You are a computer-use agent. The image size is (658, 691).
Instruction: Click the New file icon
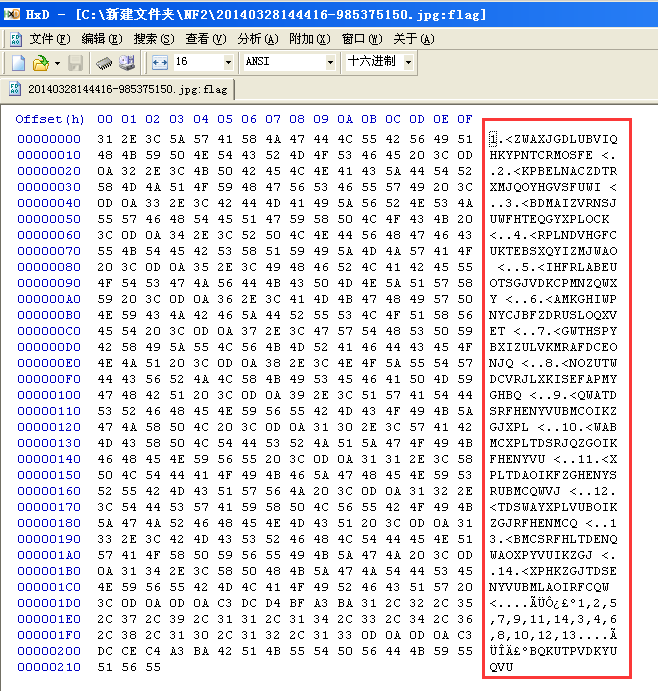(x=18, y=63)
